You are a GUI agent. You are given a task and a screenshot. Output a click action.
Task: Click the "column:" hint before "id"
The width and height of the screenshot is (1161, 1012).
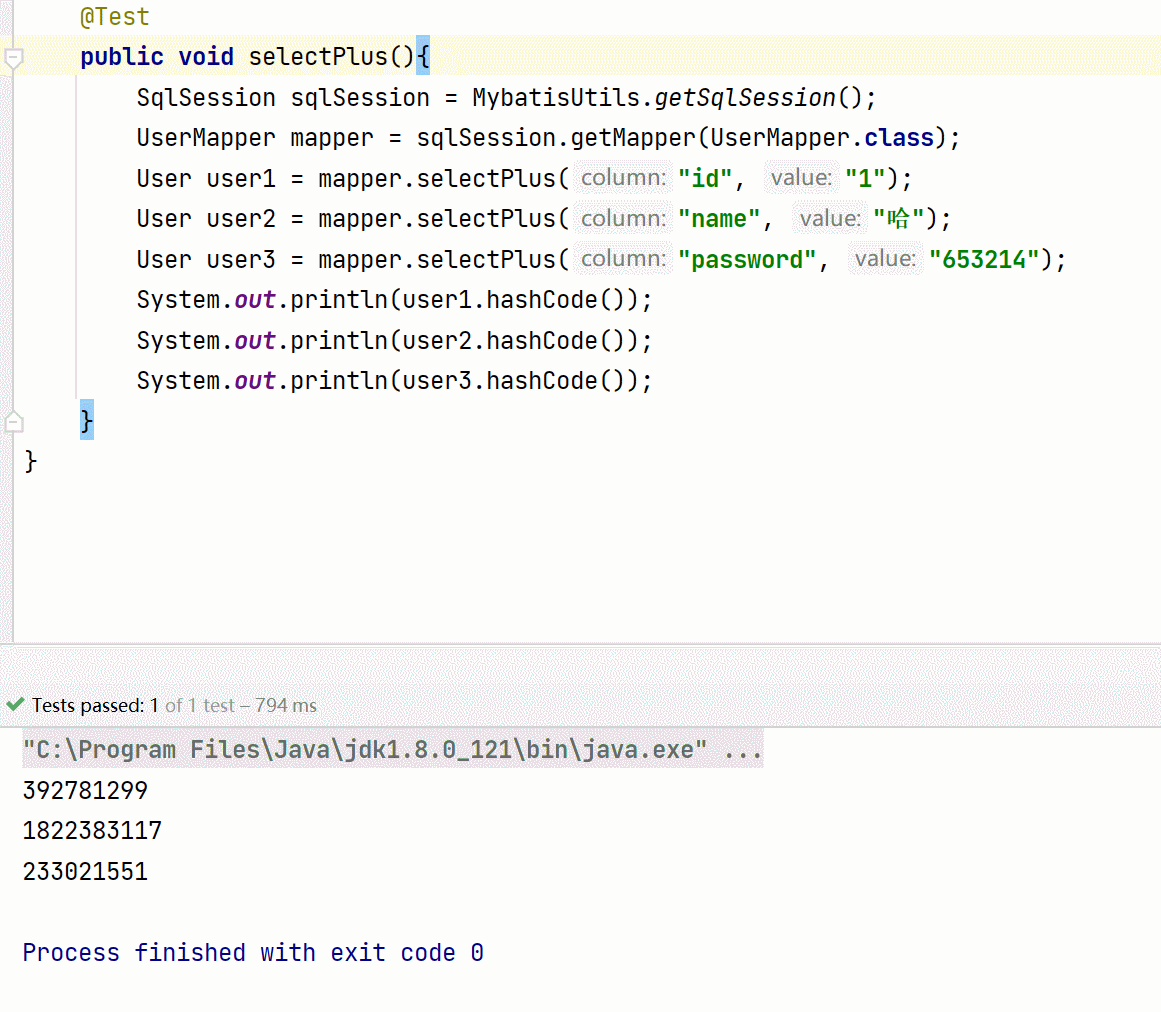click(x=624, y=178)
